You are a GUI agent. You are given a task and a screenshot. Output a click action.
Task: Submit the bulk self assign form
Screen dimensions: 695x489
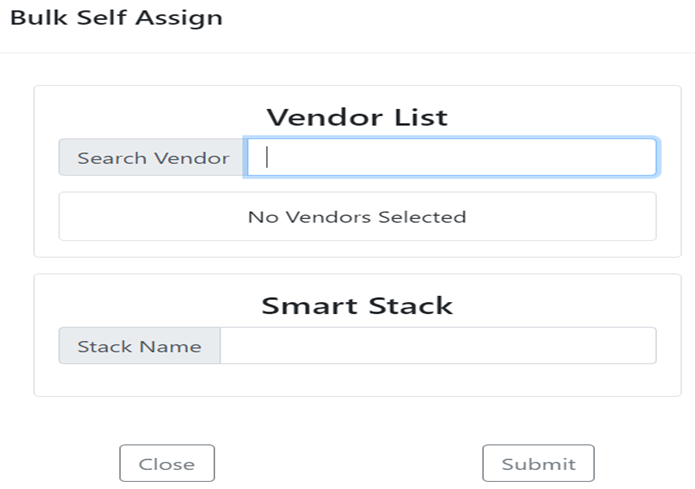coord(539,463)
